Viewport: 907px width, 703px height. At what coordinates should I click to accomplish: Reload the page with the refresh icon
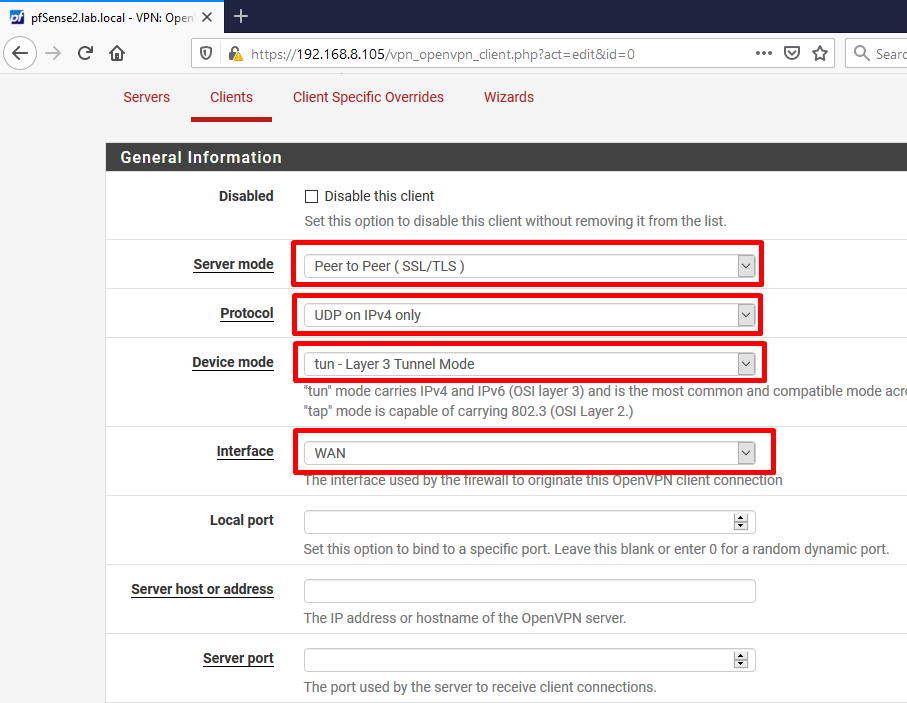86,53
